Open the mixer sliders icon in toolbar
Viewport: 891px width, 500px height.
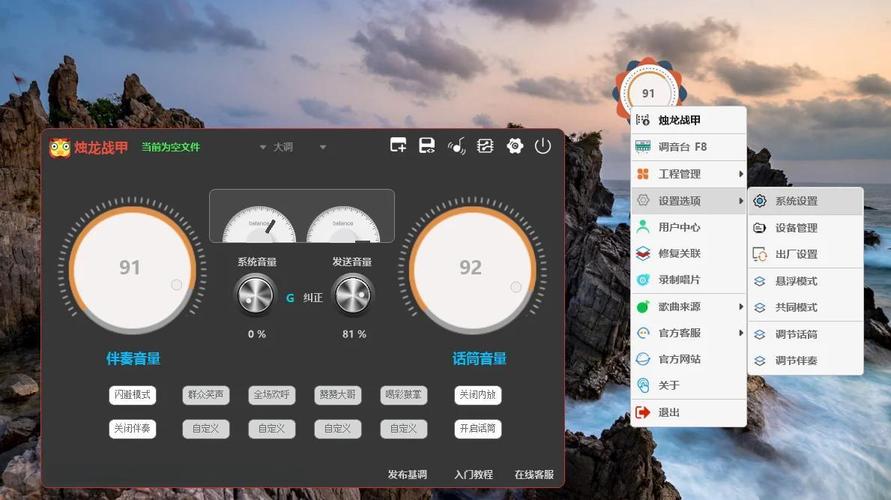[485, 146]
